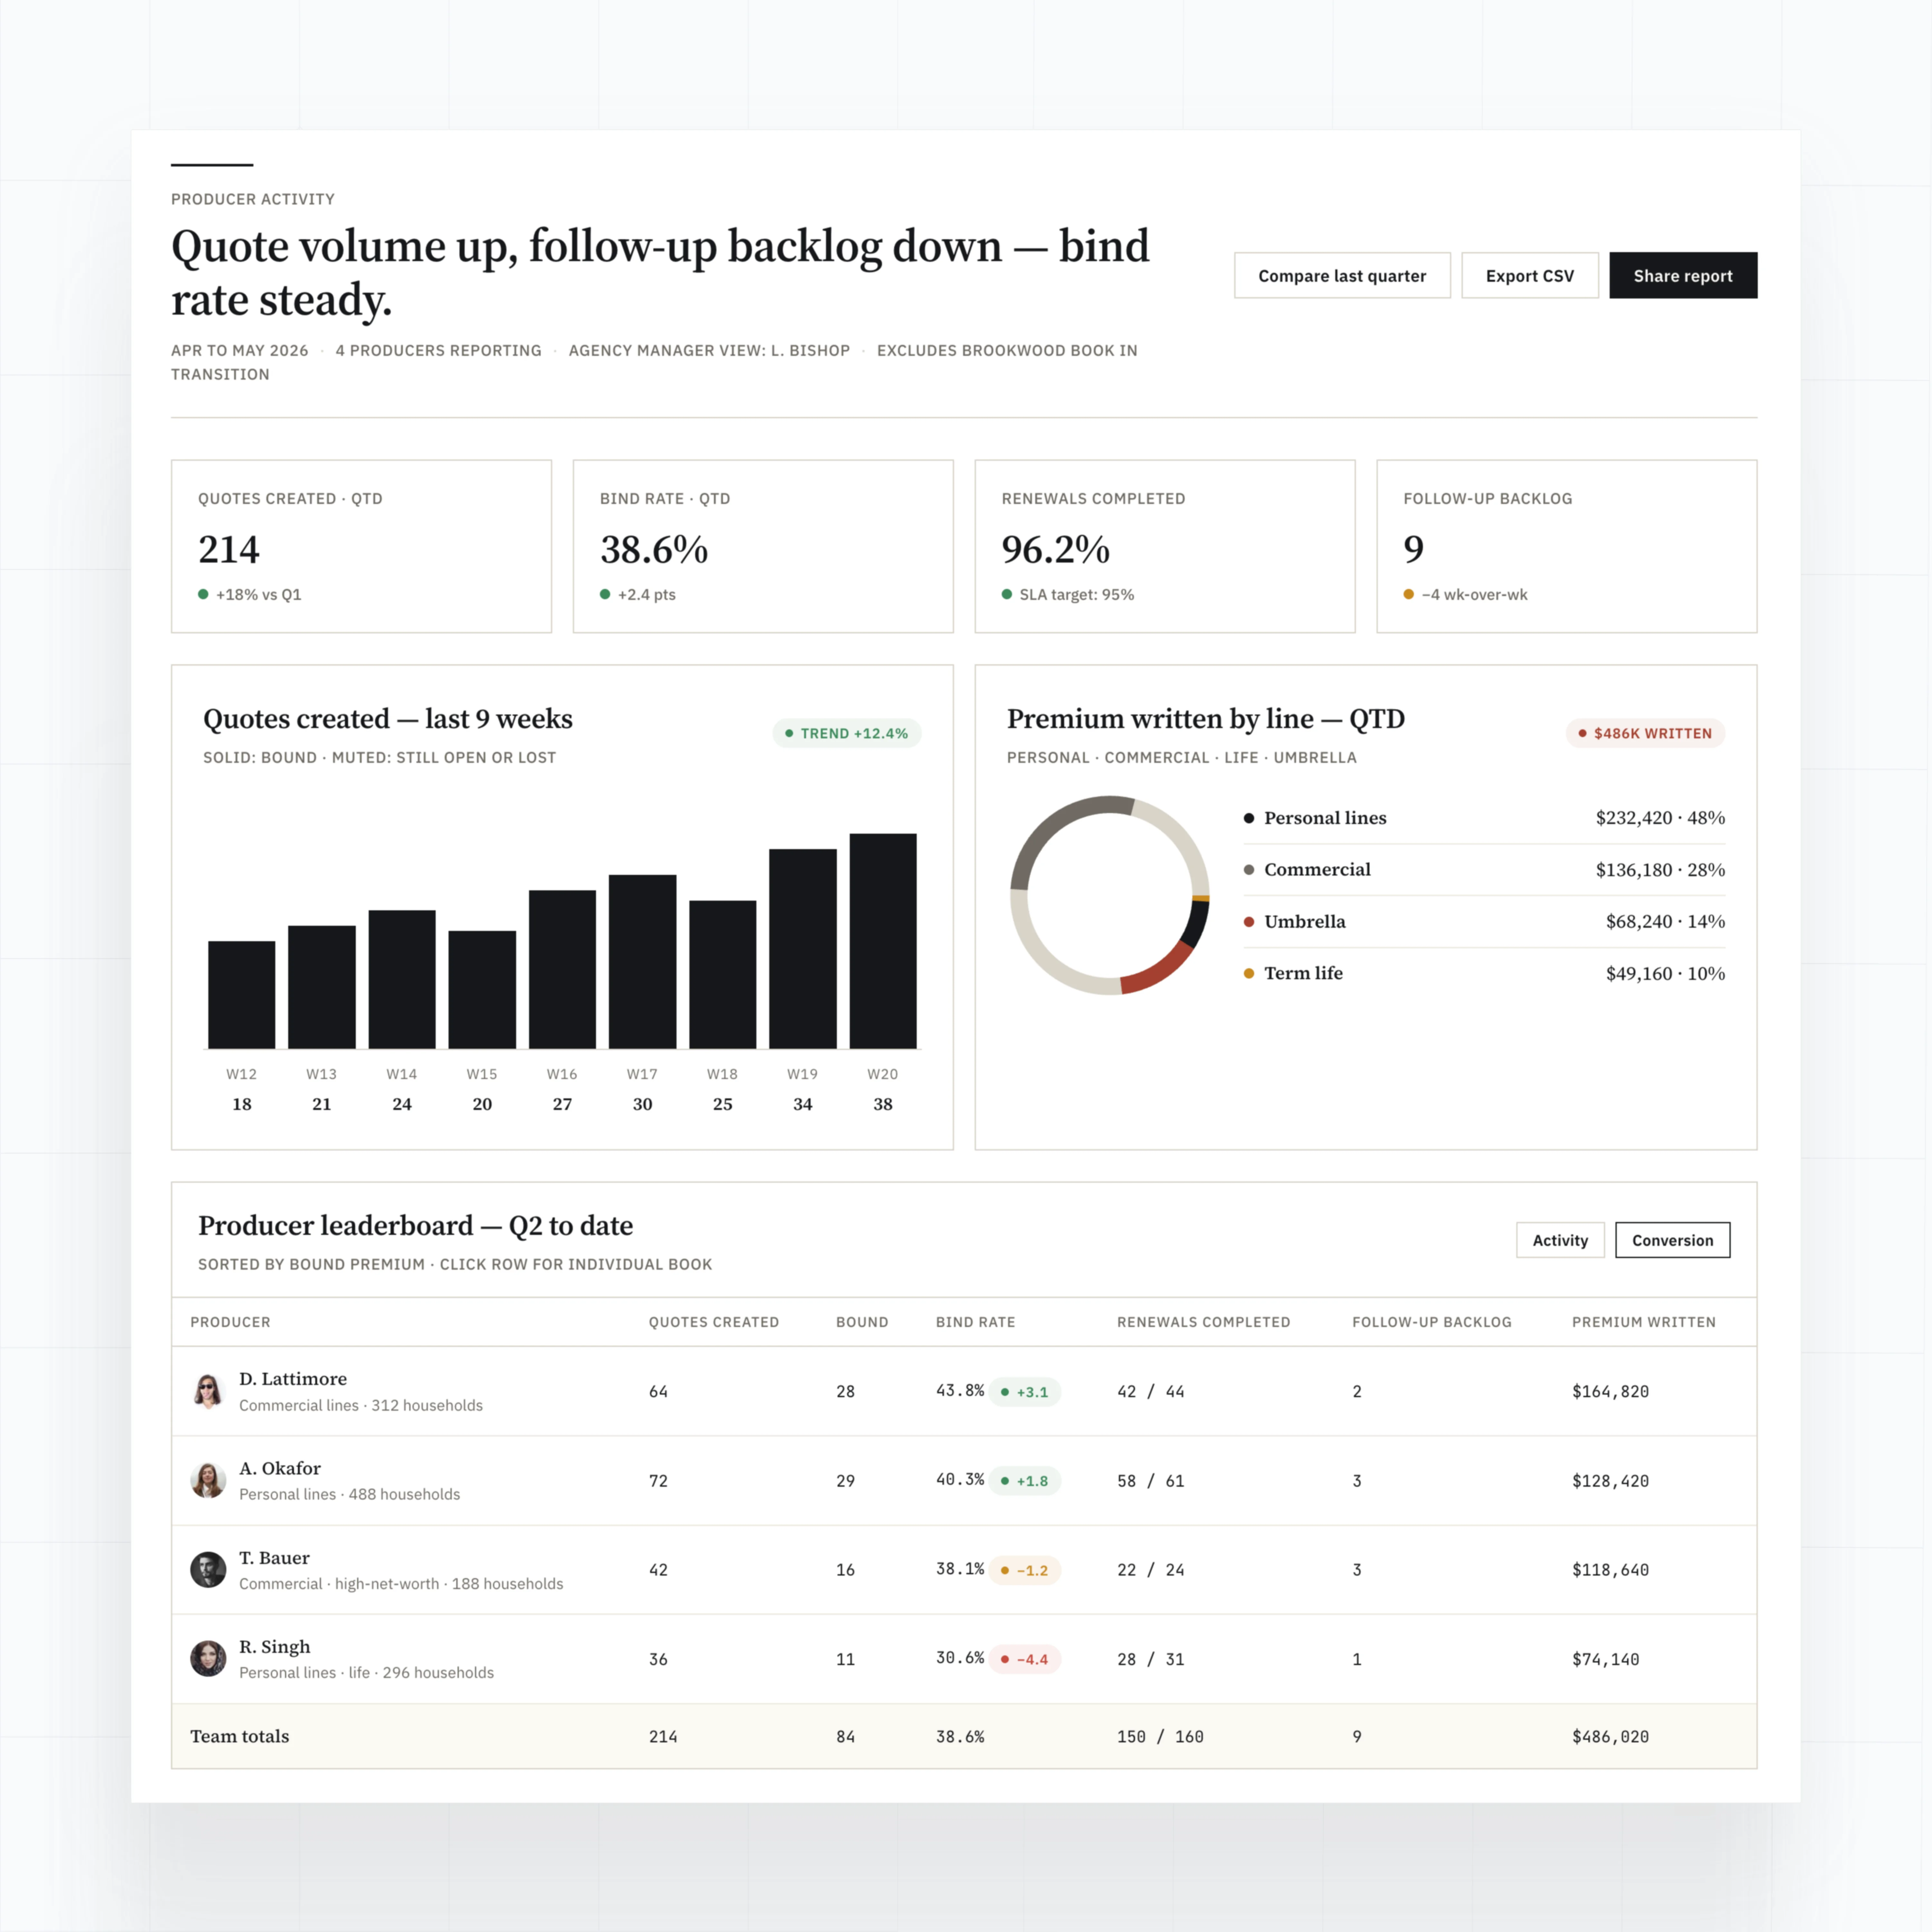Click the Compare last quarter button
1932x1932 pixels.
tap(1342, 275)
